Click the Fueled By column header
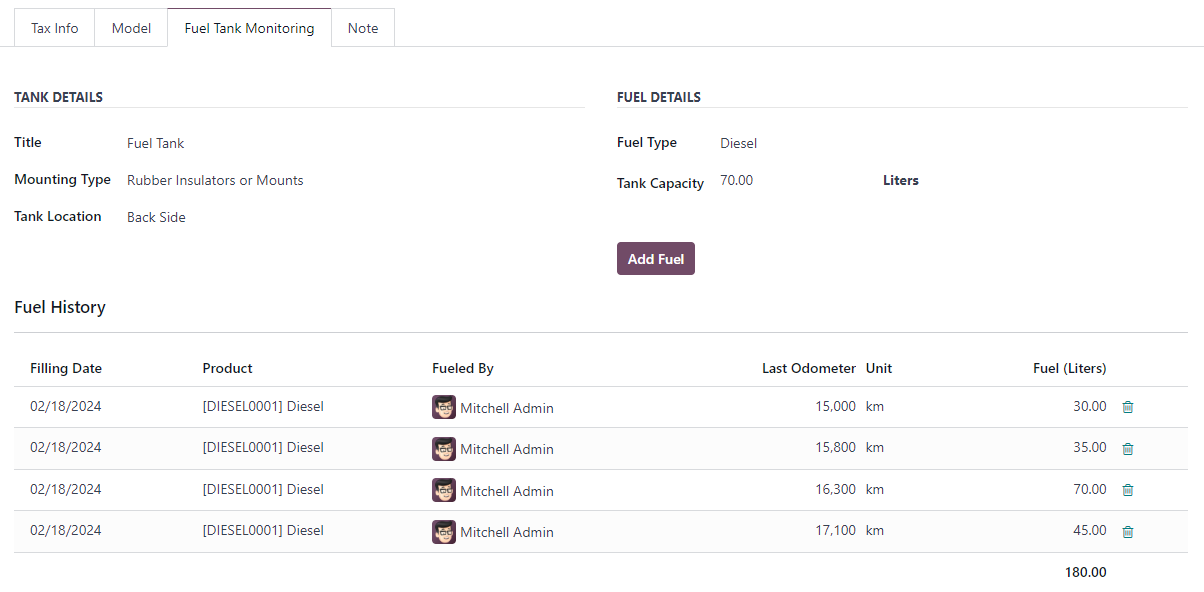This screenshot has height=592, width=1204. [463, 368]
